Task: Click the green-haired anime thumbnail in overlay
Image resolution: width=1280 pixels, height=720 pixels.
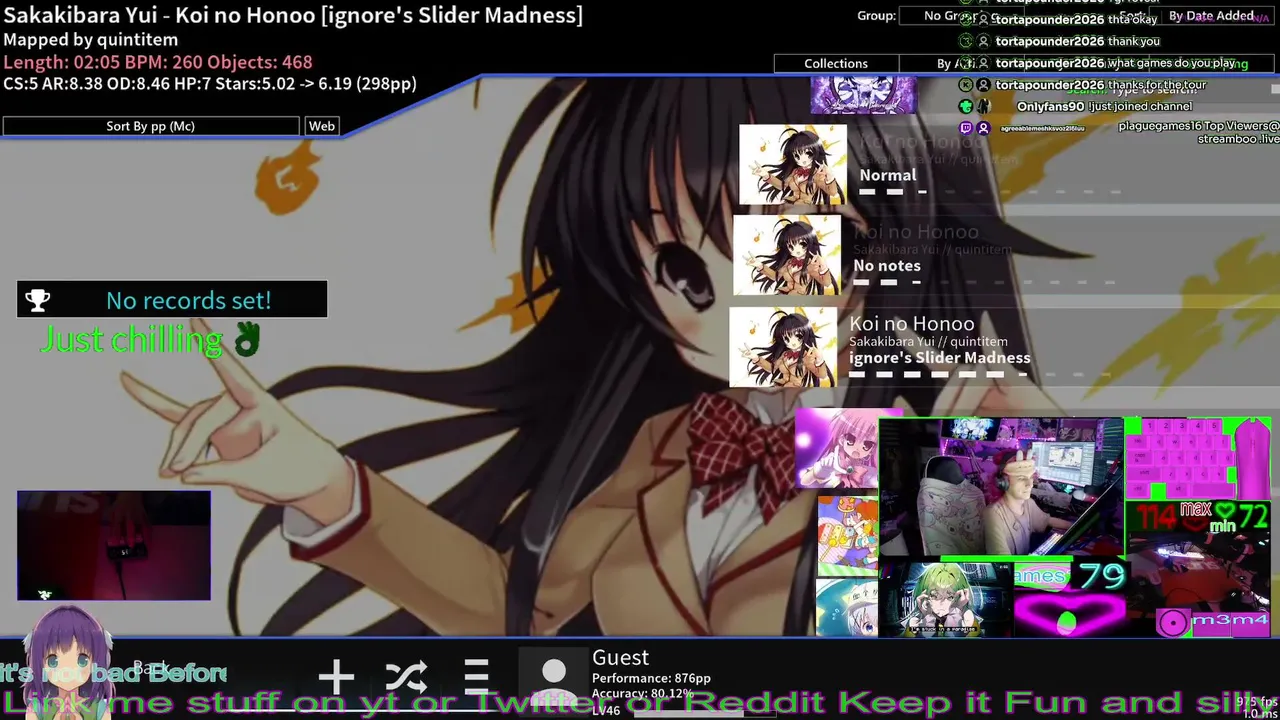Action: click(945, 599)
